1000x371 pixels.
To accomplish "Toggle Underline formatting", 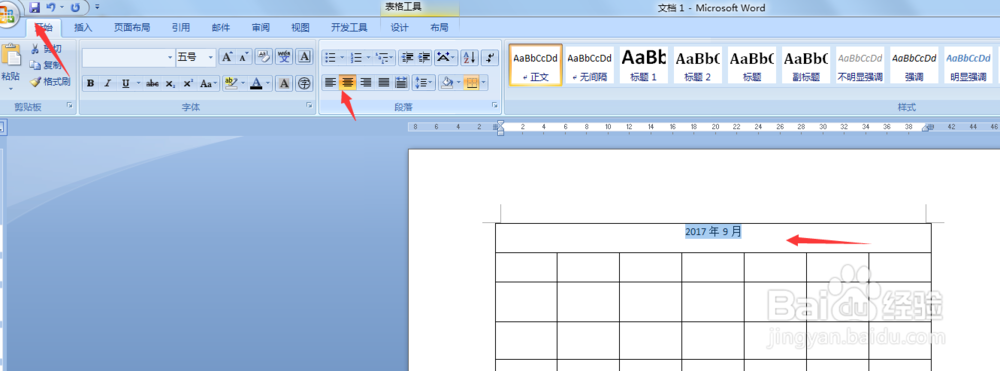I will click(125, 84).
